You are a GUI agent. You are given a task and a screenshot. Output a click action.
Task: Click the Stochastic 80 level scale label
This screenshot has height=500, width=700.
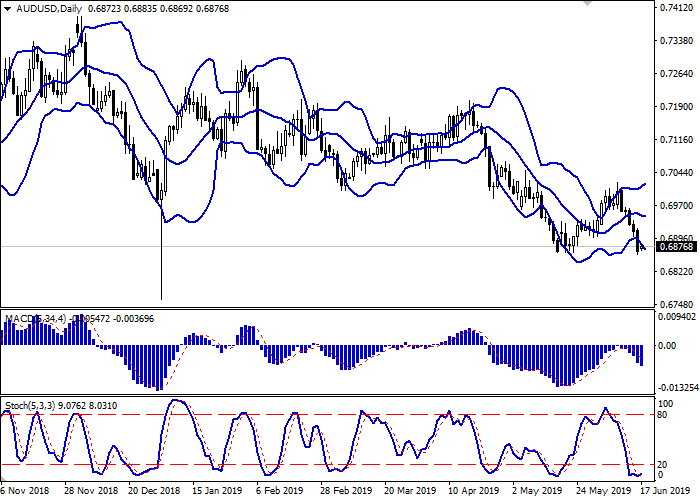tap(663, 415)
